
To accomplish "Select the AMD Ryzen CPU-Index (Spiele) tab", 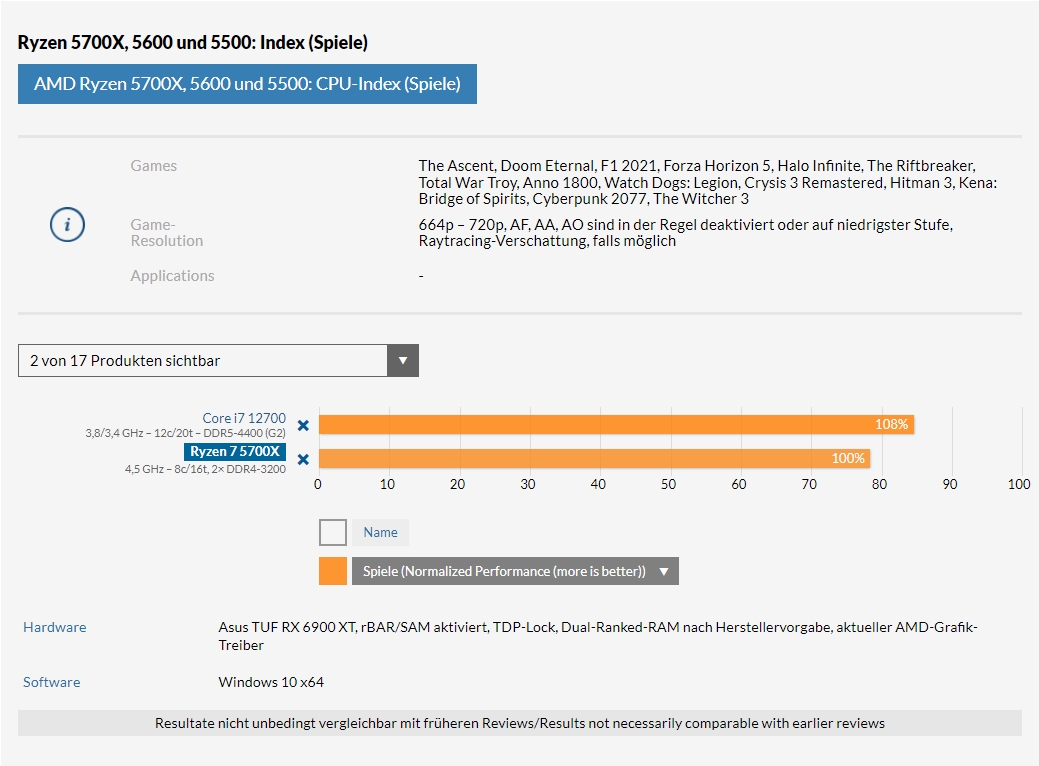I will 247,84.
